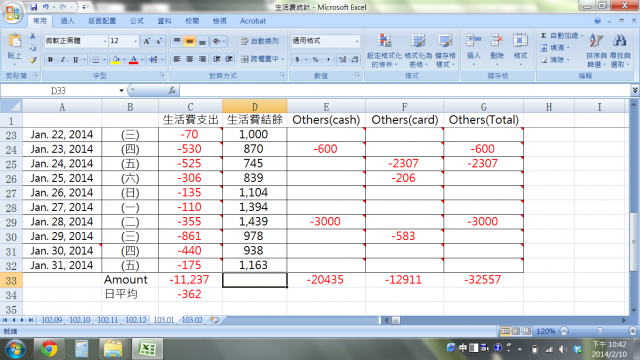The height and width of the screenshot is (360, 640).
Task: Open Conditional Formatting options
Action: 384,50
